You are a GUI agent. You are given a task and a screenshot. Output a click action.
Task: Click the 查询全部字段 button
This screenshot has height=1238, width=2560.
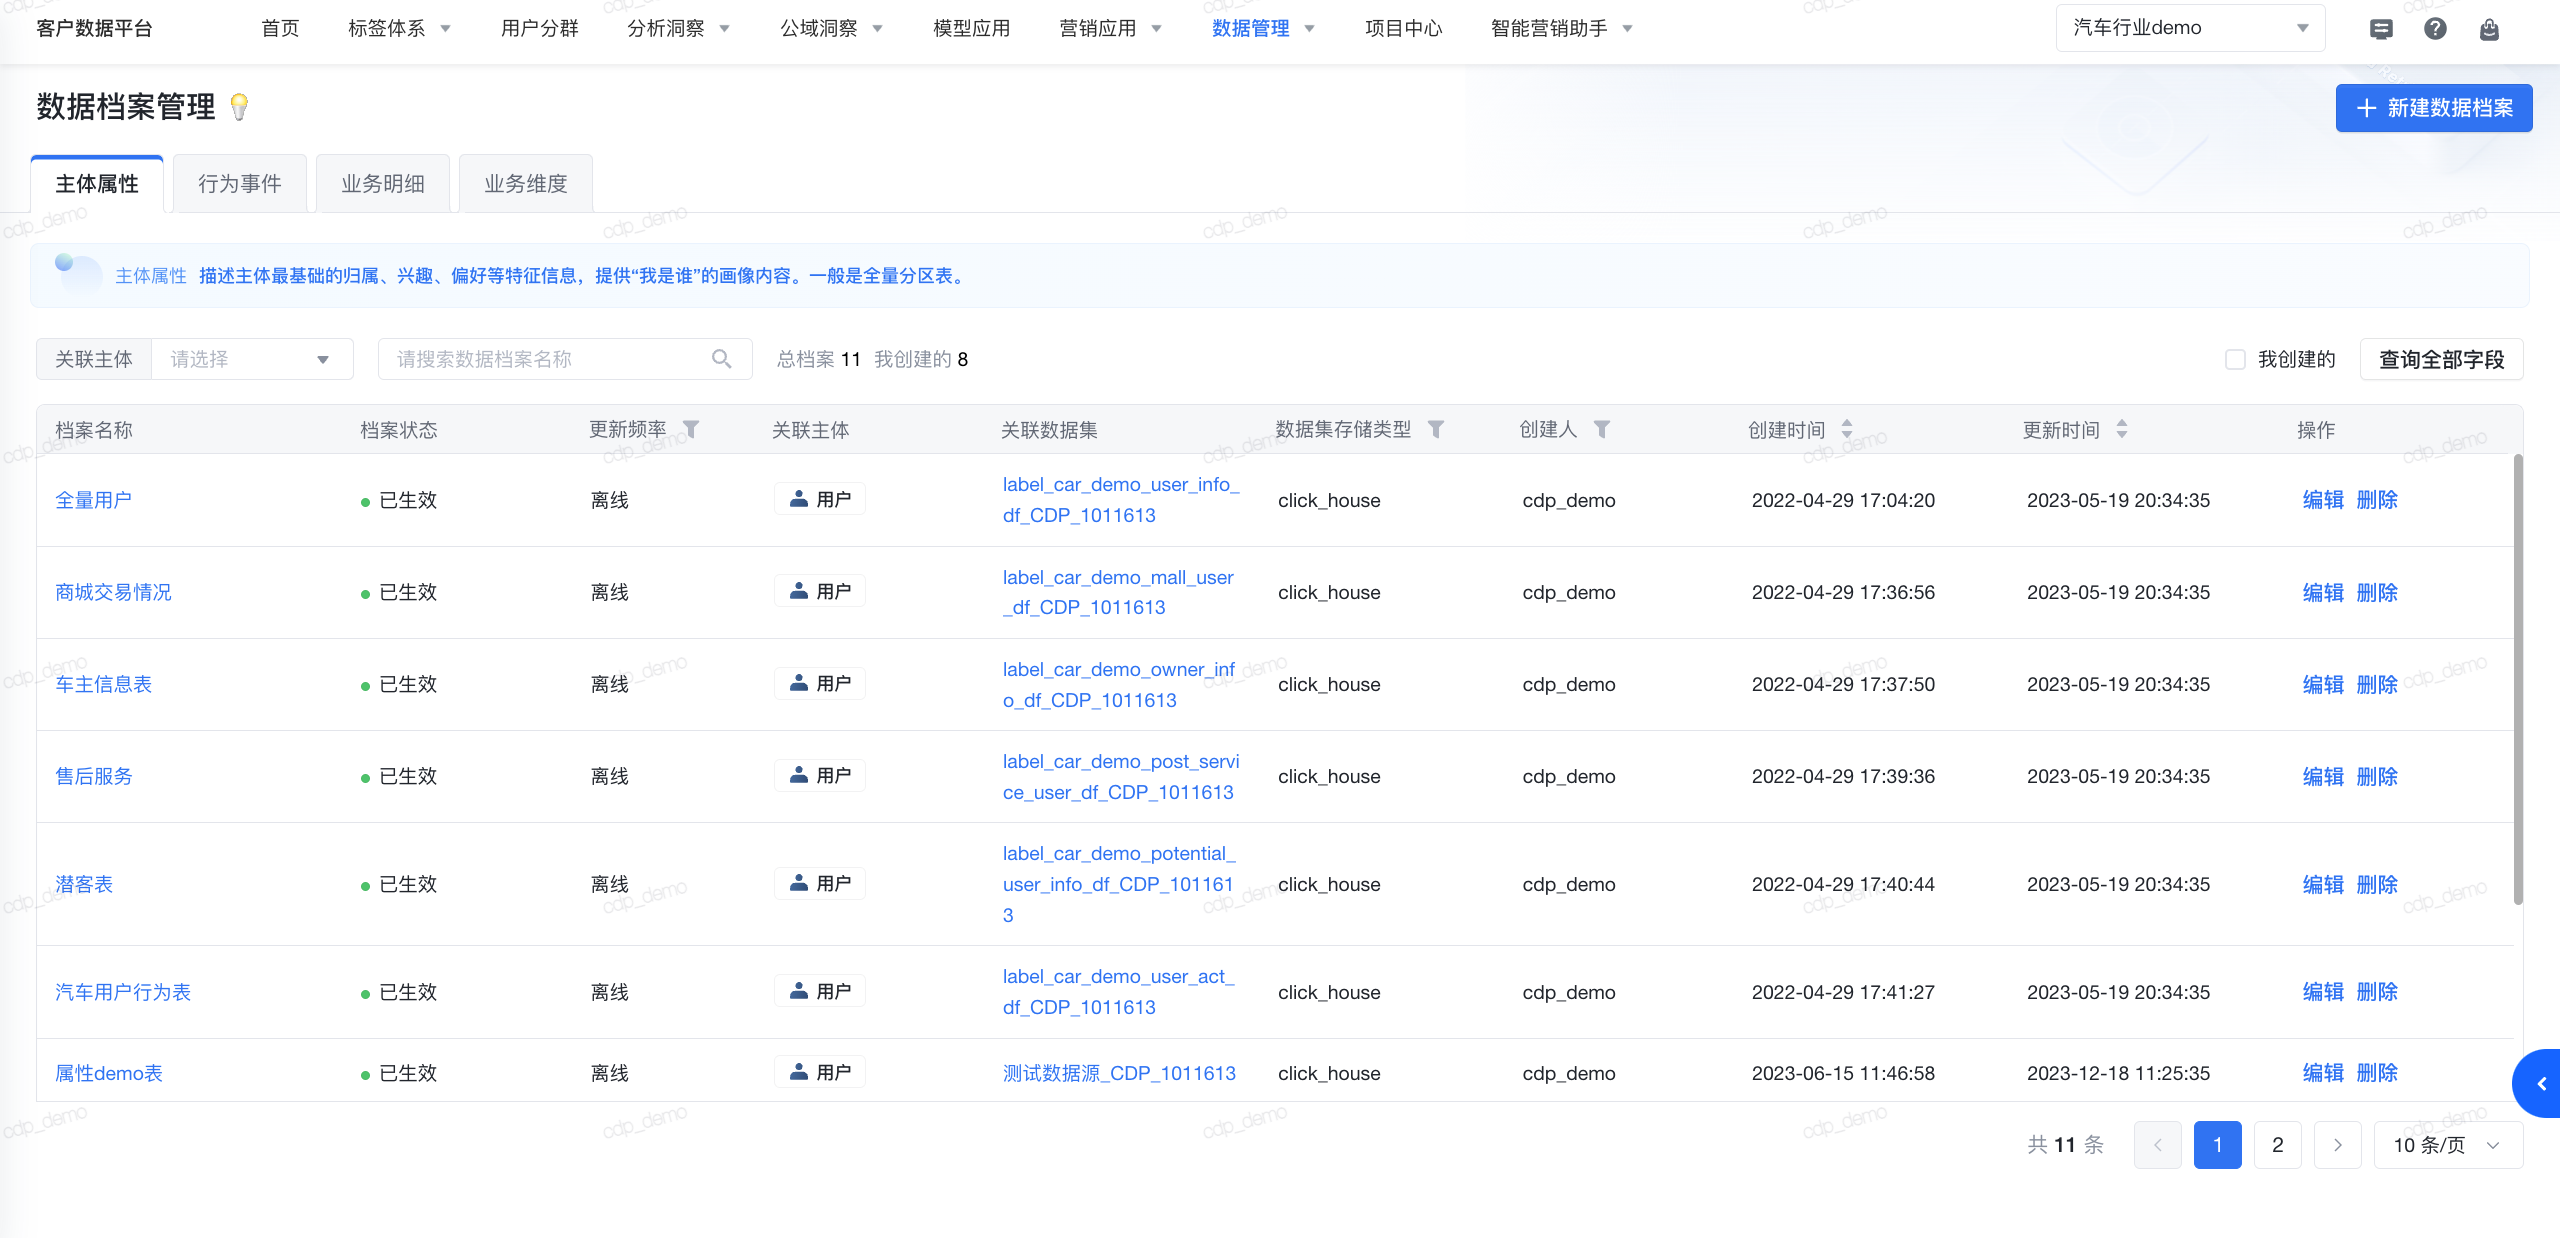2441,360
